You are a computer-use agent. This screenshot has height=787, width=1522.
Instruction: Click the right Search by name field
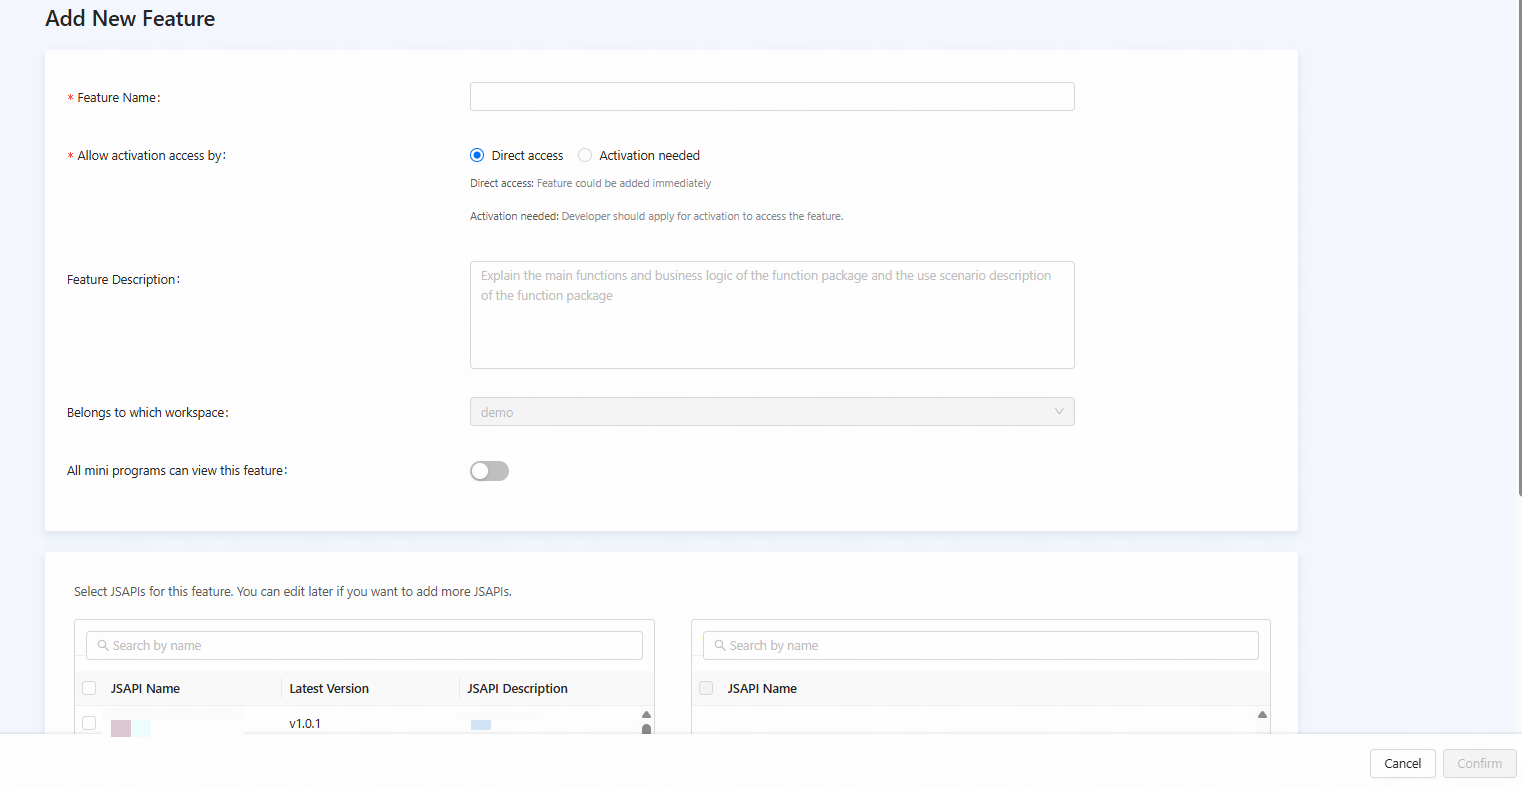(985, 646)
